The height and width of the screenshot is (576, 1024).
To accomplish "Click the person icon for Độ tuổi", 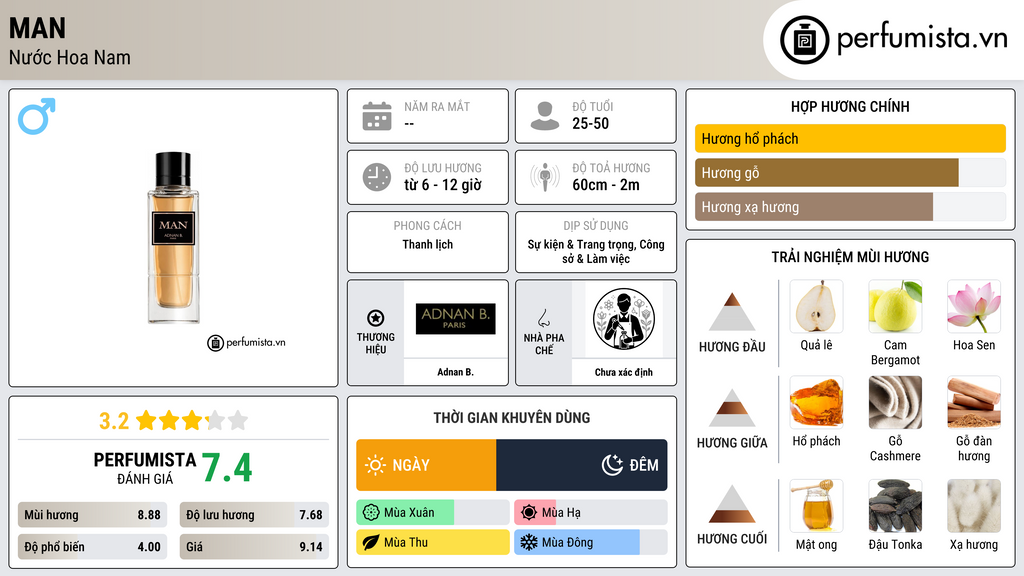I will point(545,116).
